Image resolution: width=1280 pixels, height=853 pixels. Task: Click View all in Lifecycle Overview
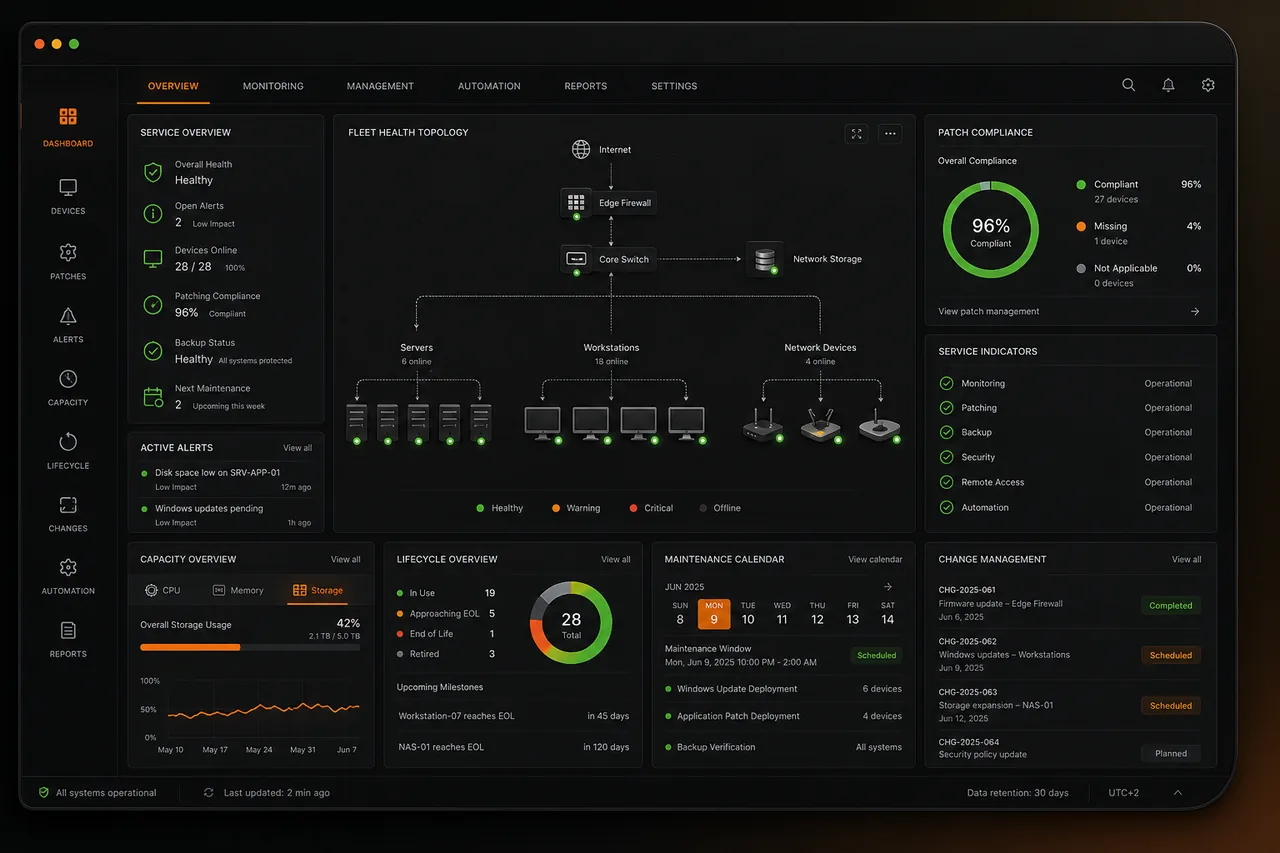tap(616, 559)
